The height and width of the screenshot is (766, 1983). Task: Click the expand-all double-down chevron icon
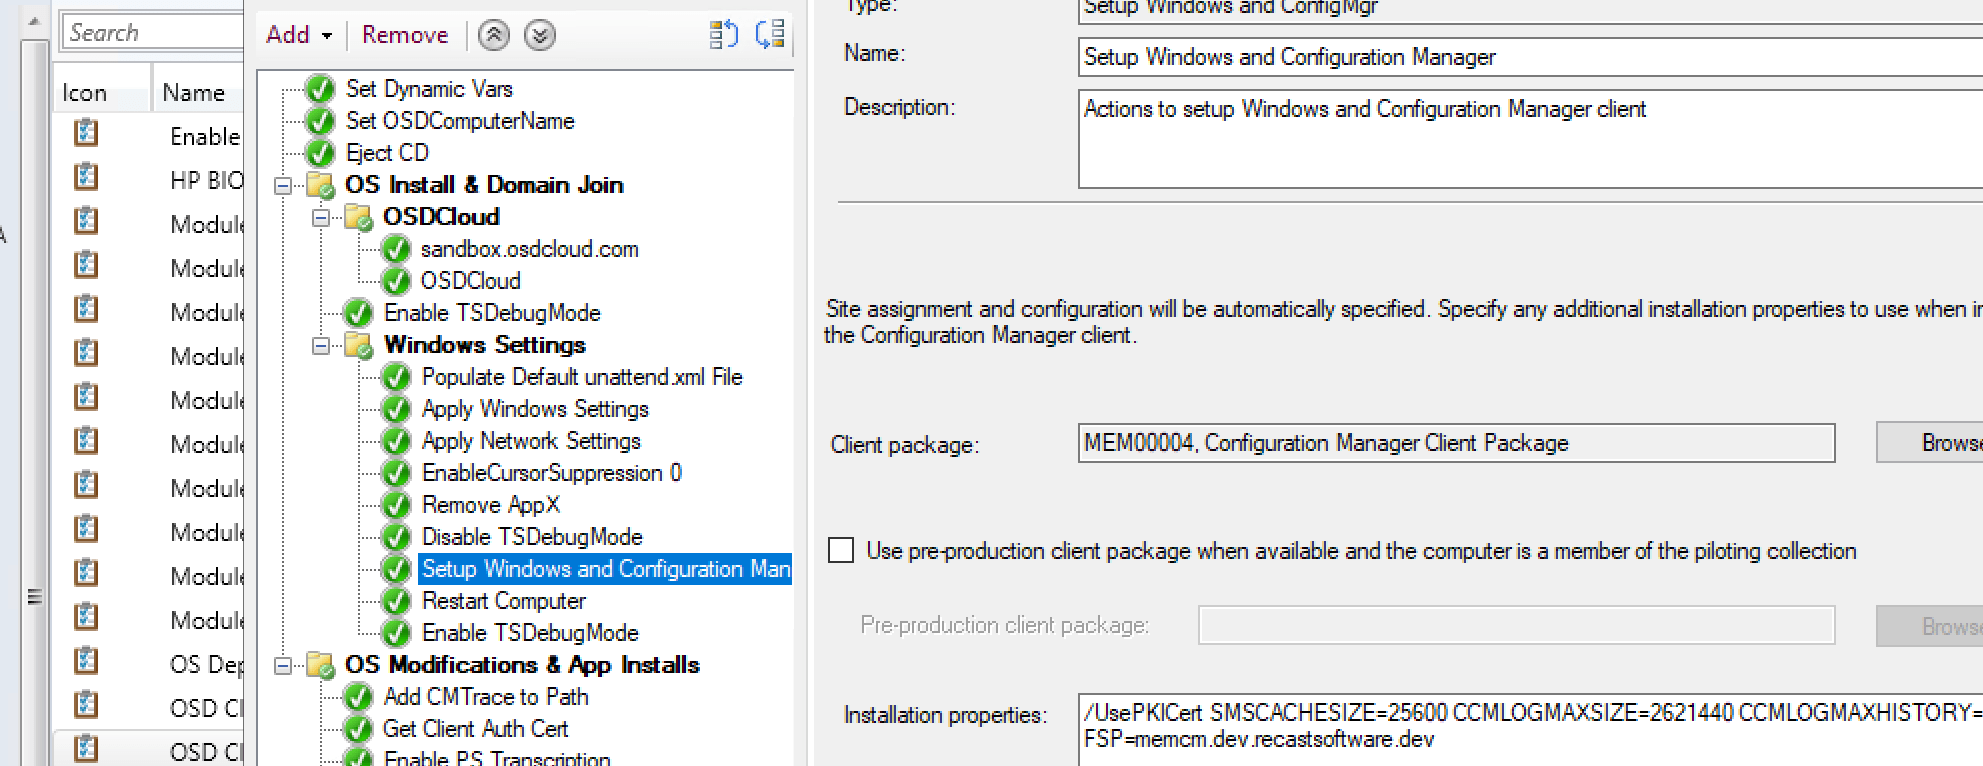(540, 36)
